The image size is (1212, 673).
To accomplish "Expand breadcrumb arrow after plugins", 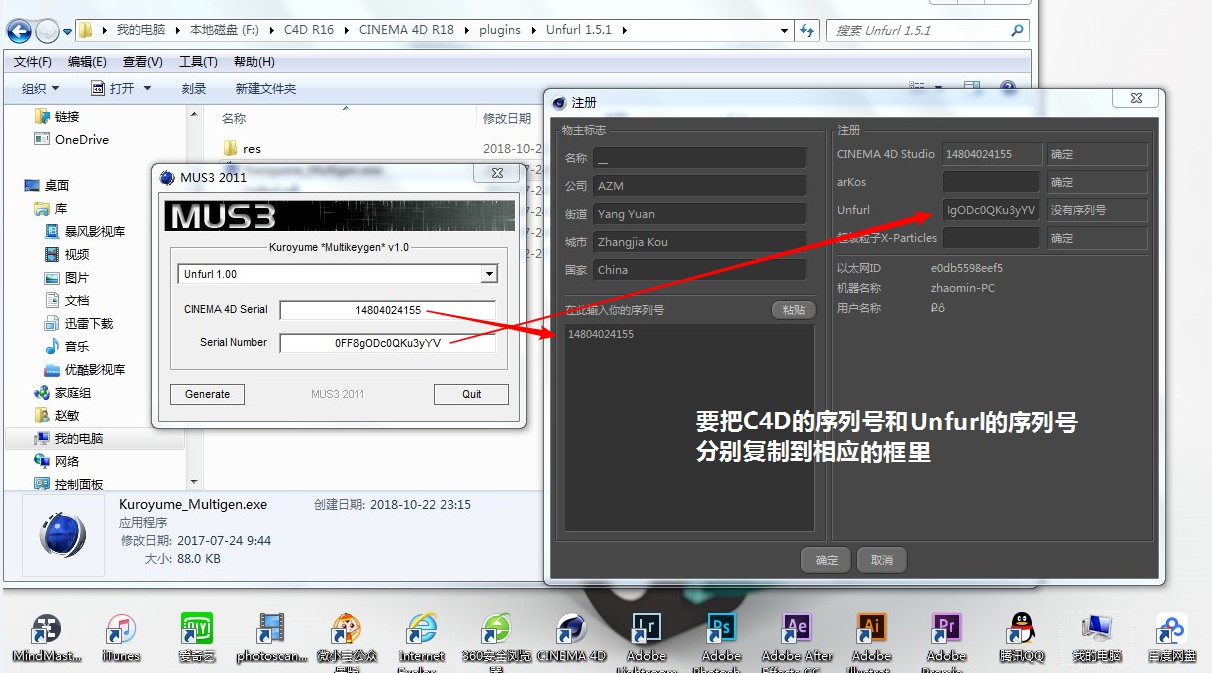I will [532, 30].
